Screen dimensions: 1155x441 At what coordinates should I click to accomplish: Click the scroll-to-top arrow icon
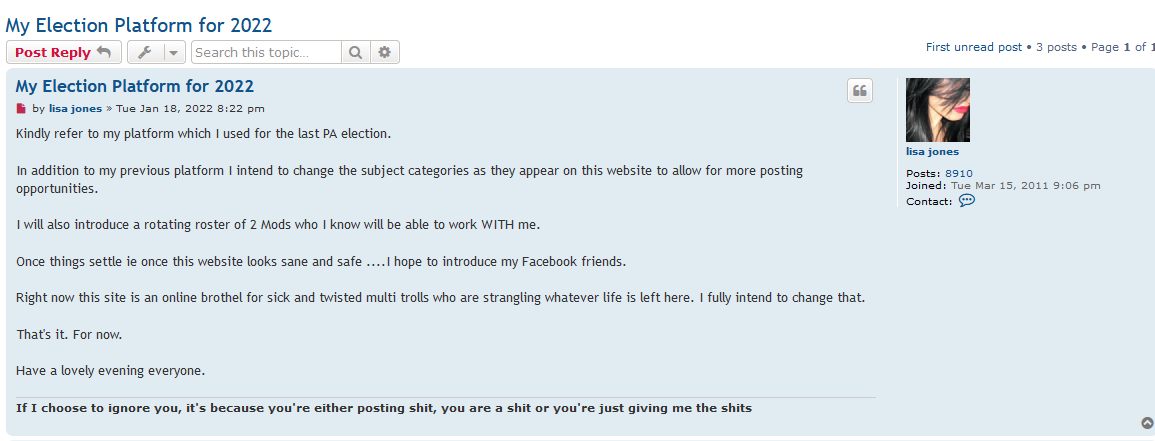pyautogui.click(x=1147, y=423)
